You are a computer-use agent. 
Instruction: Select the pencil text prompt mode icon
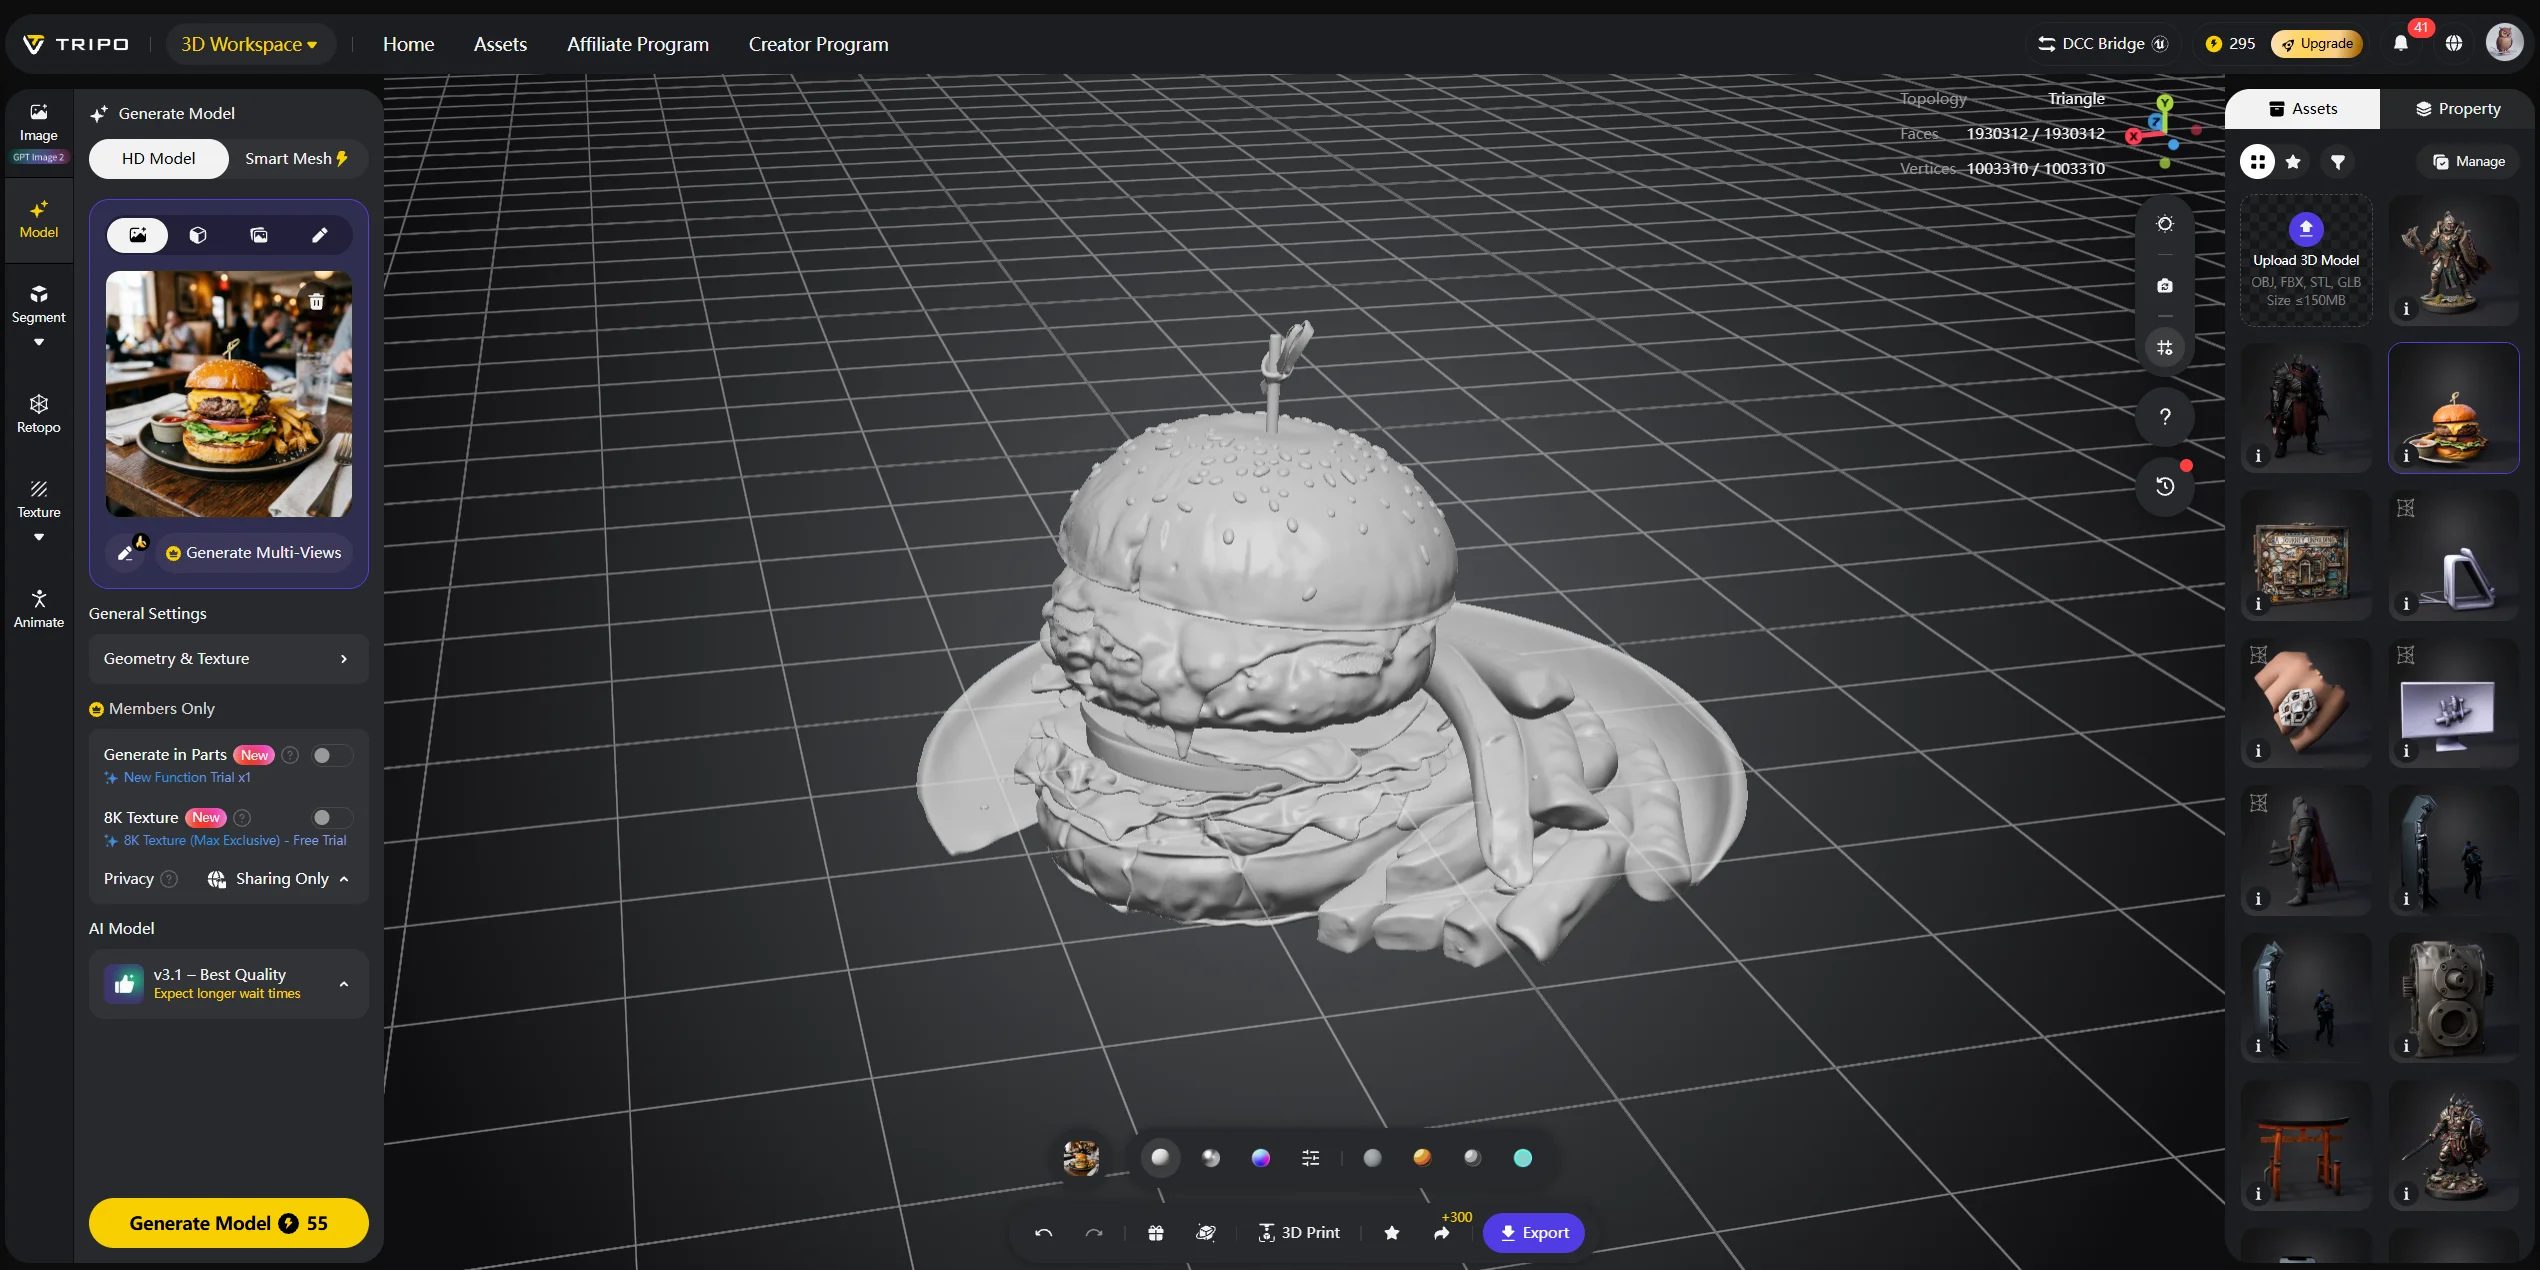(319, 235)
